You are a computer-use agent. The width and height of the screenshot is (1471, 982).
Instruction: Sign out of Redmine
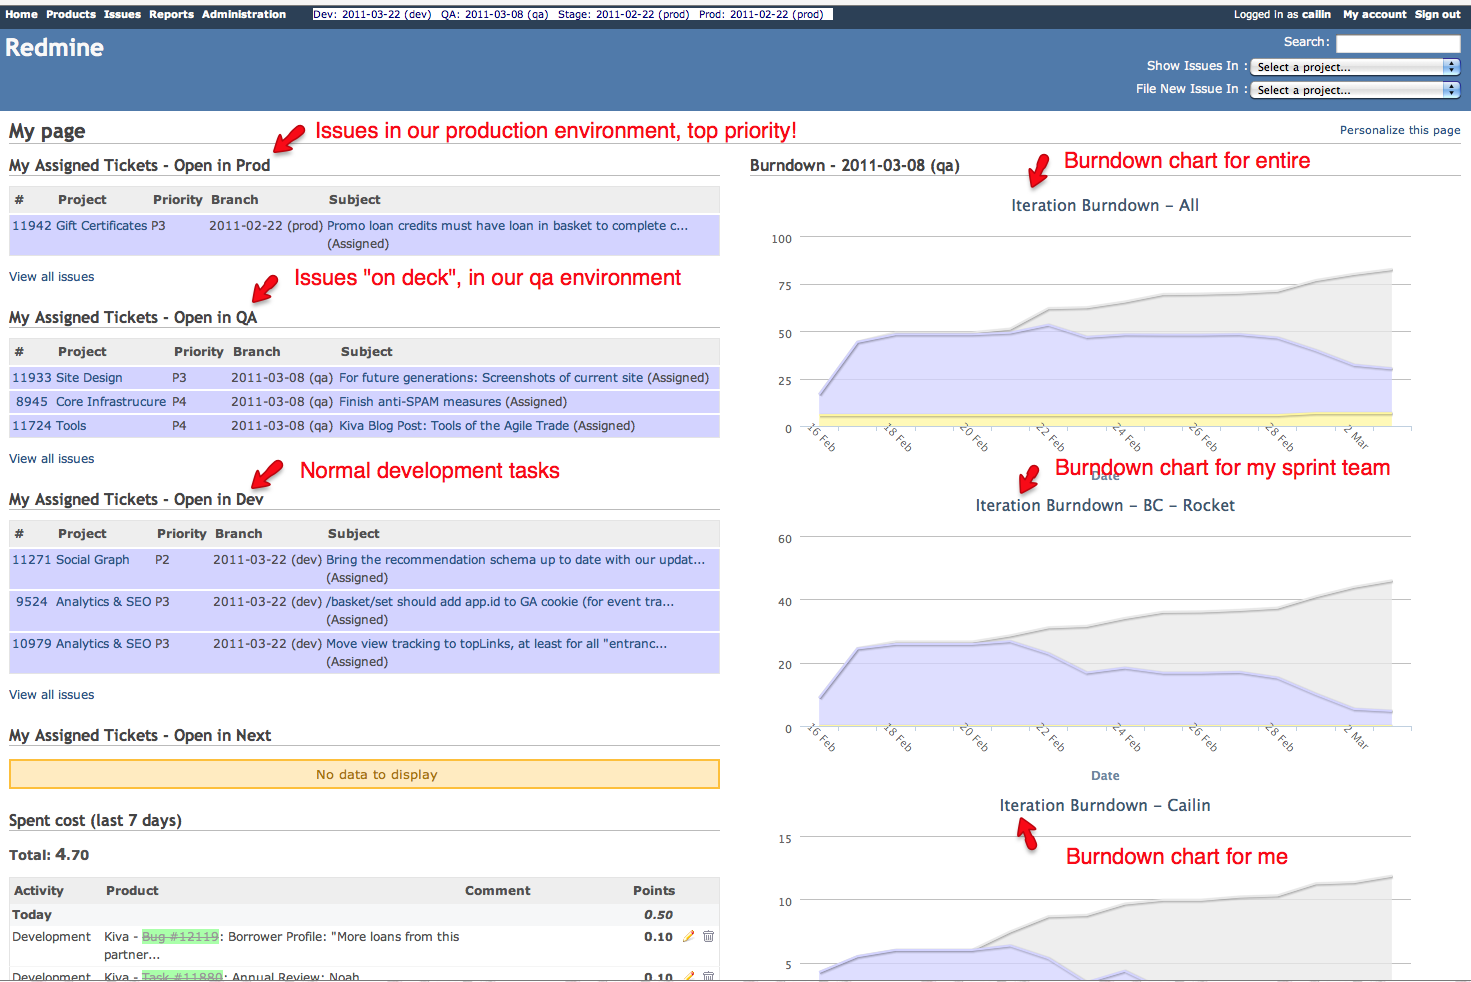coord(1437,14)
